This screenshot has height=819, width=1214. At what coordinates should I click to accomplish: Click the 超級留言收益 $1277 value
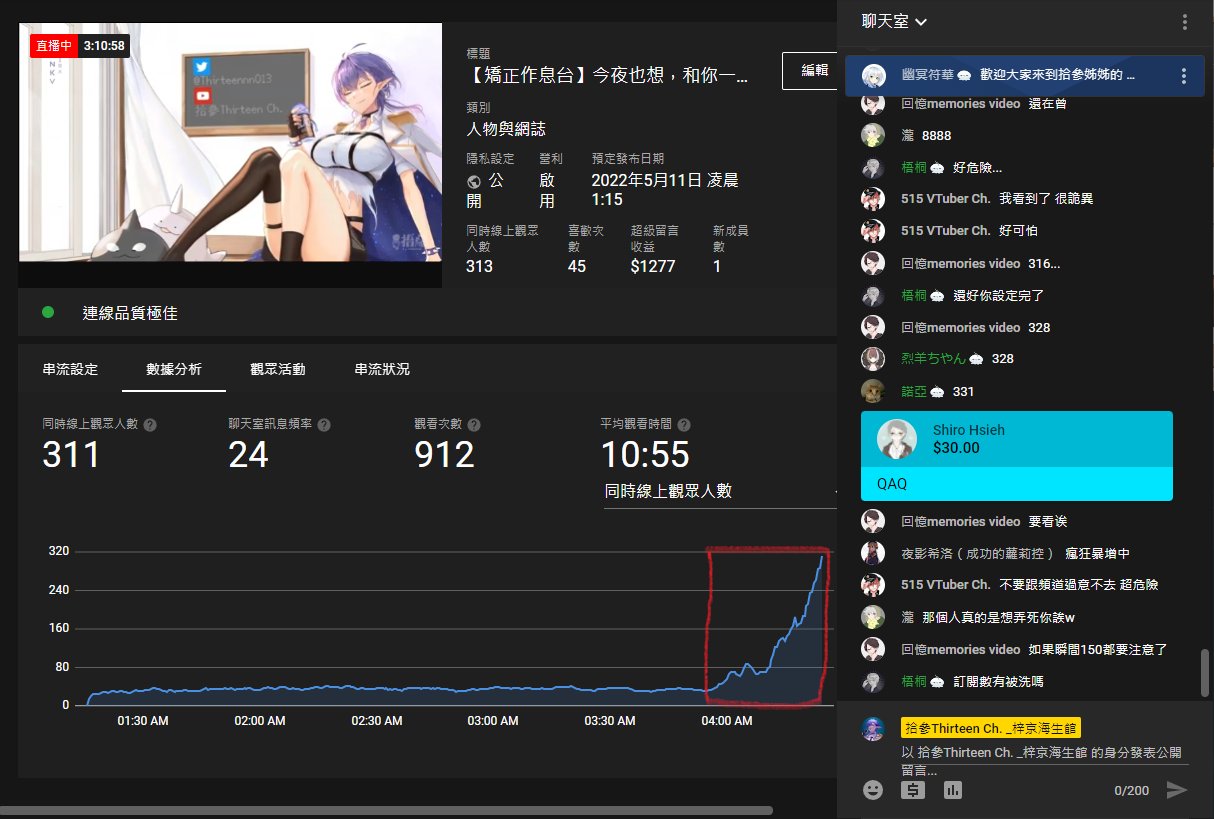coord(653,266)
